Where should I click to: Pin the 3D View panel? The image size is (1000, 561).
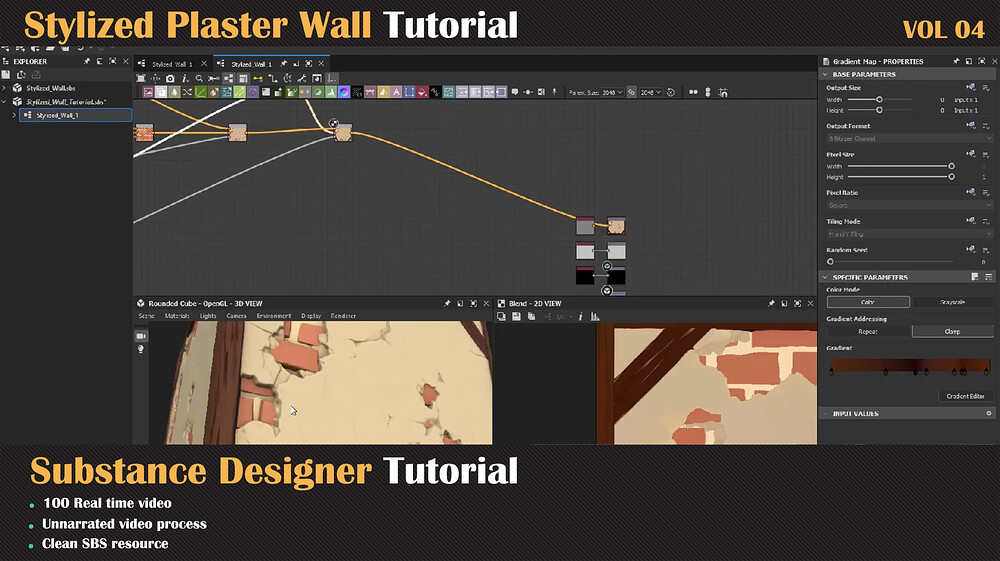447,303
